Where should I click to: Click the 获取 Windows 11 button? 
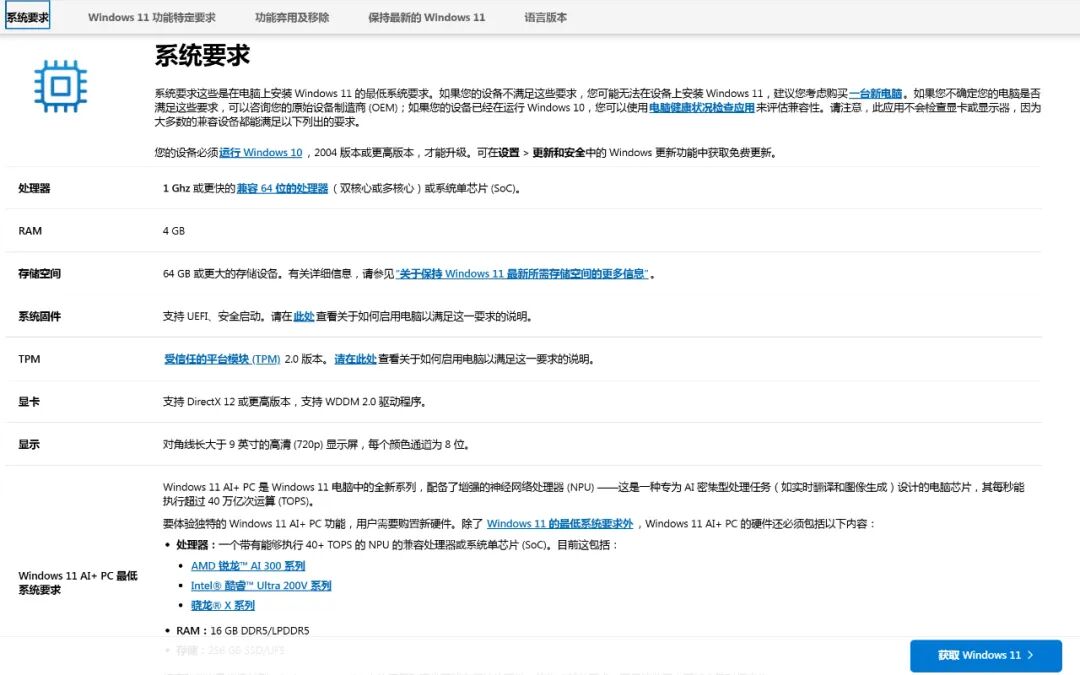click(986, 655)
